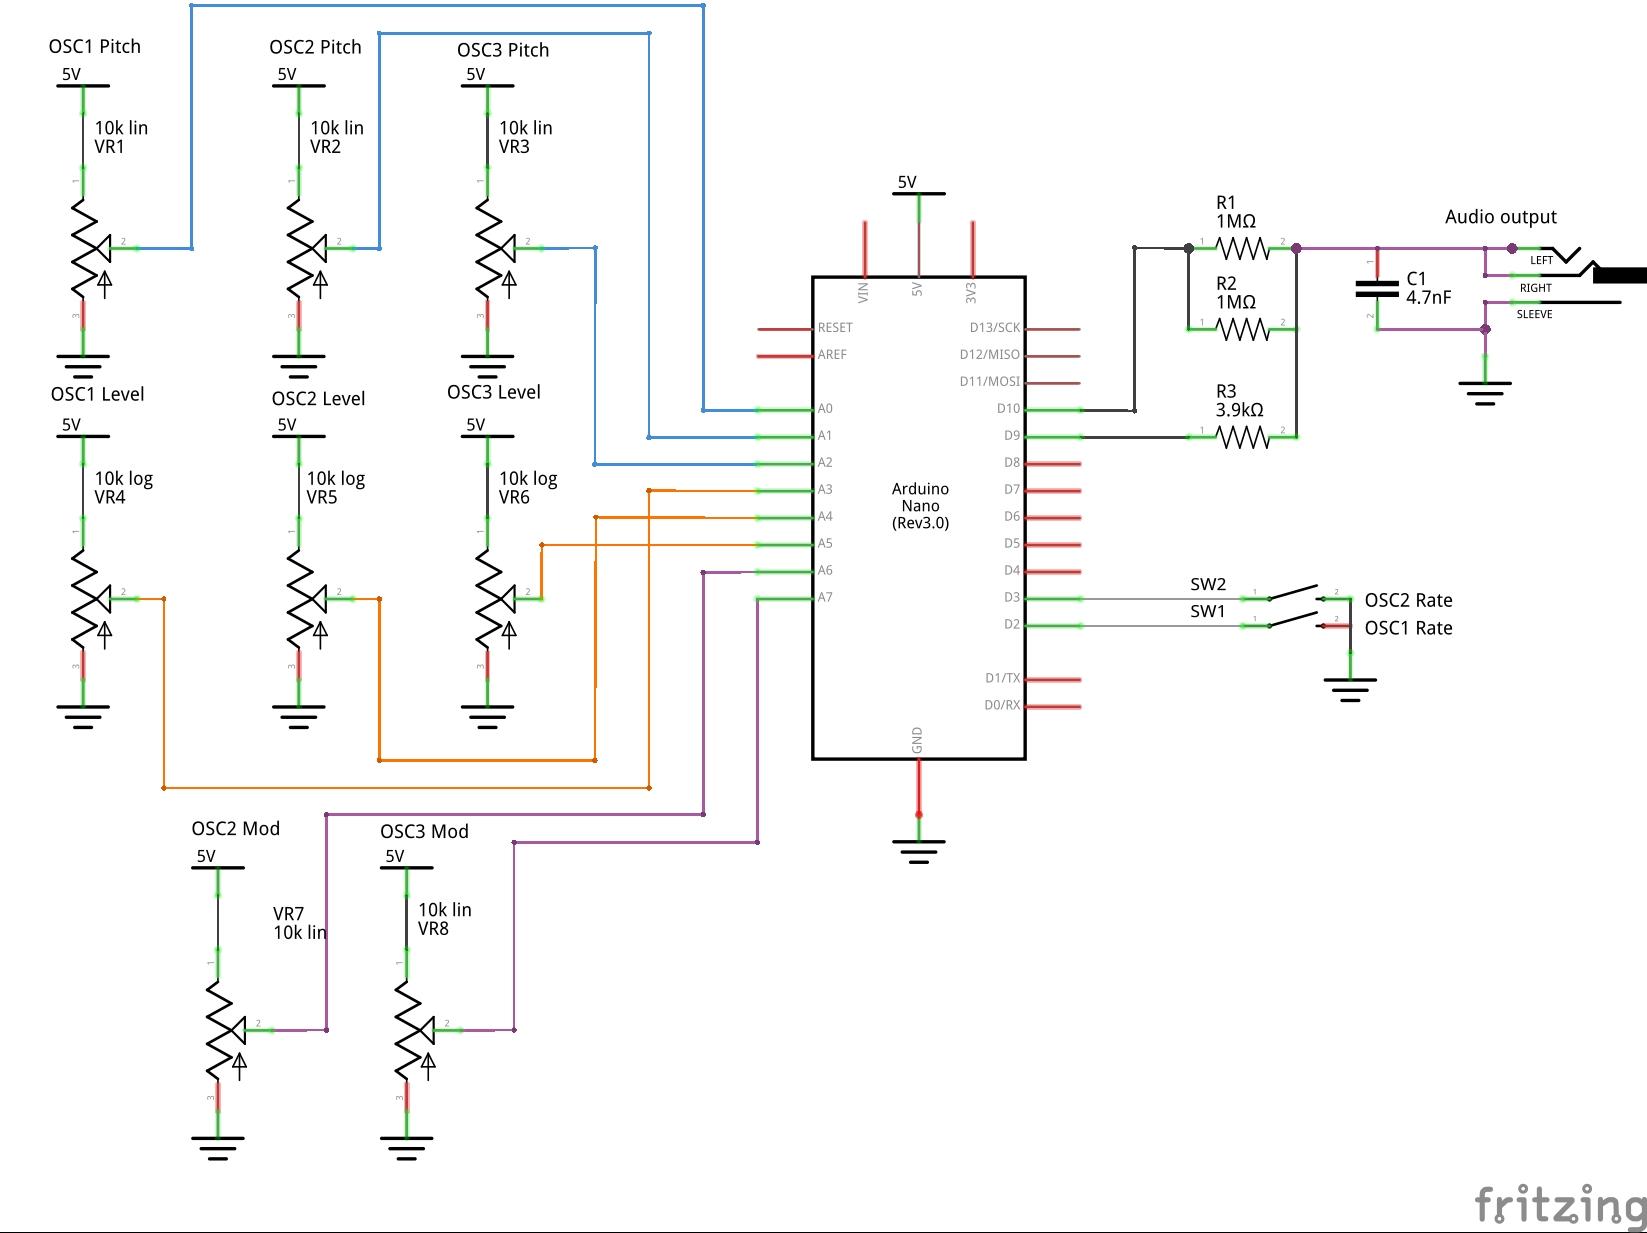This screenshot has height=1233, width=1647.
Task: Click the Audio output label
Action: tap(1500, 216)
